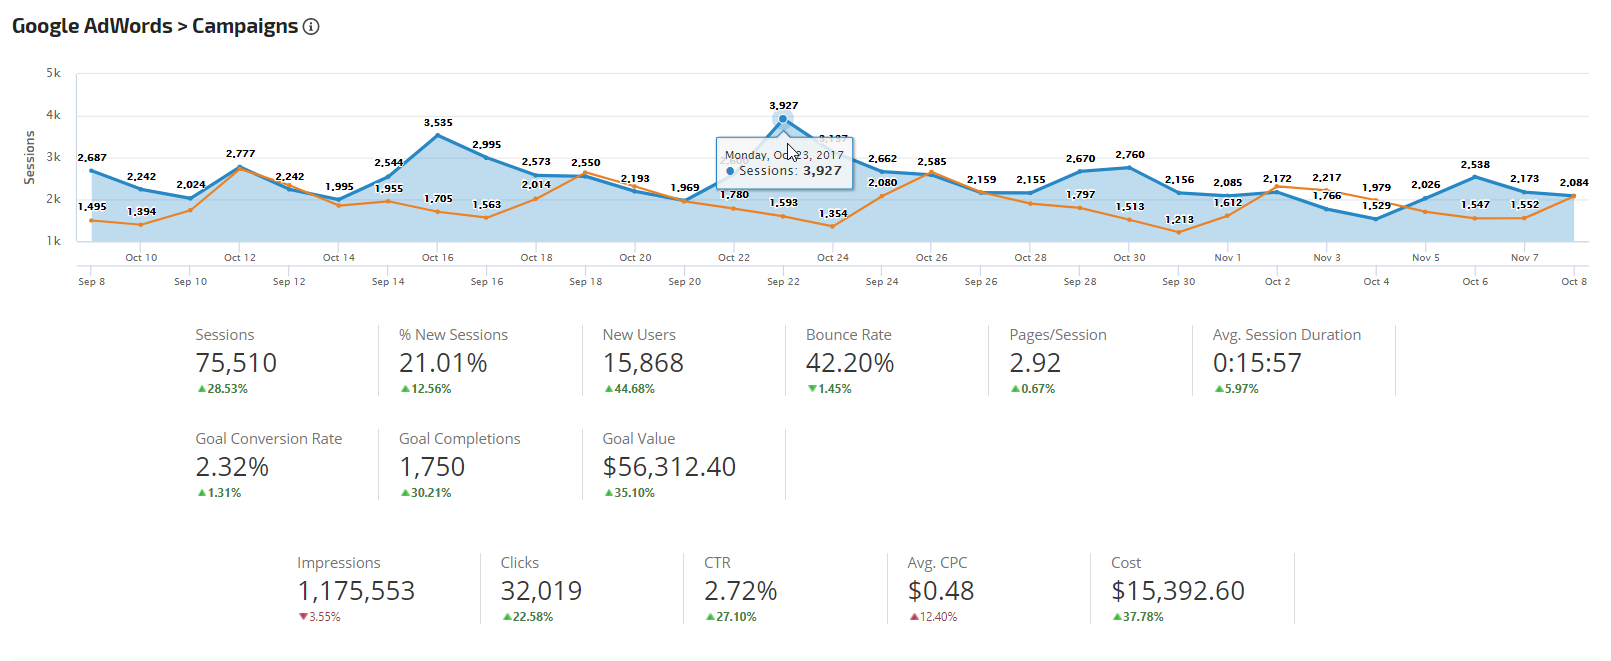Click the 2,760 data label

pyautogui.click(x=1130, y=155)
